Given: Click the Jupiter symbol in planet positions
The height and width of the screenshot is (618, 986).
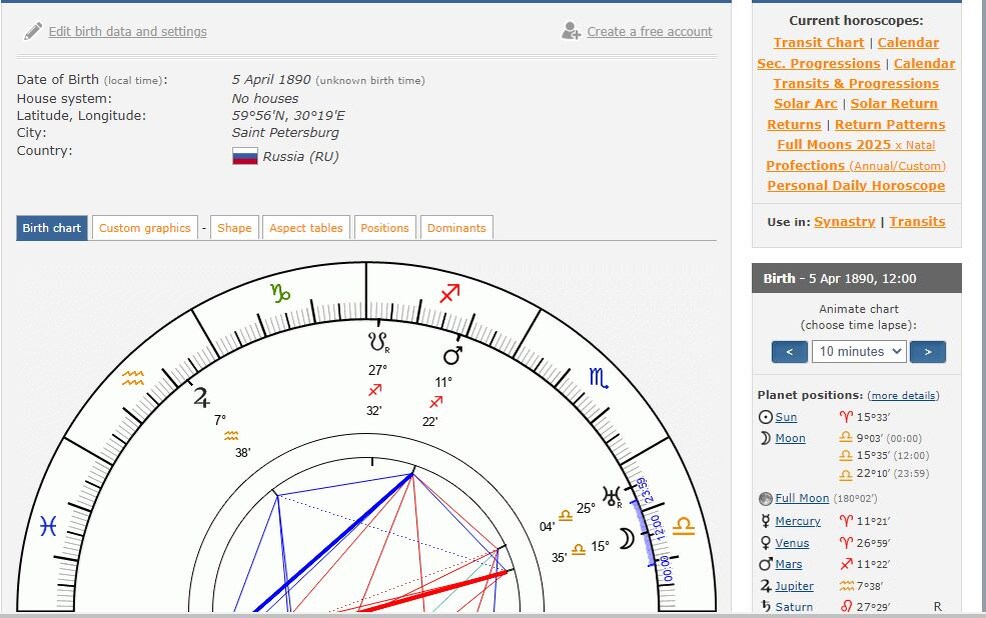Looking at the screenshot, I should tap(765, 586).
